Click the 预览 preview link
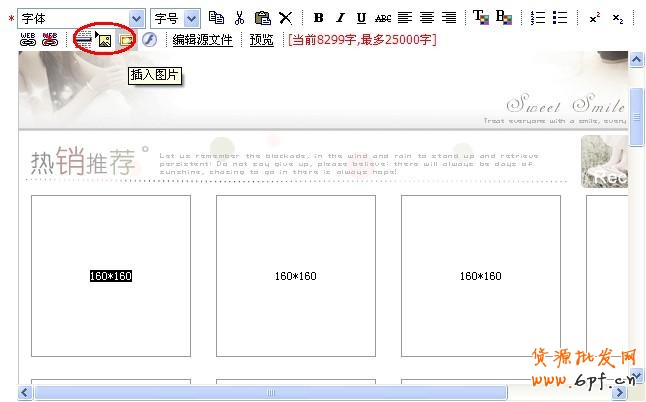 (261, 40)
